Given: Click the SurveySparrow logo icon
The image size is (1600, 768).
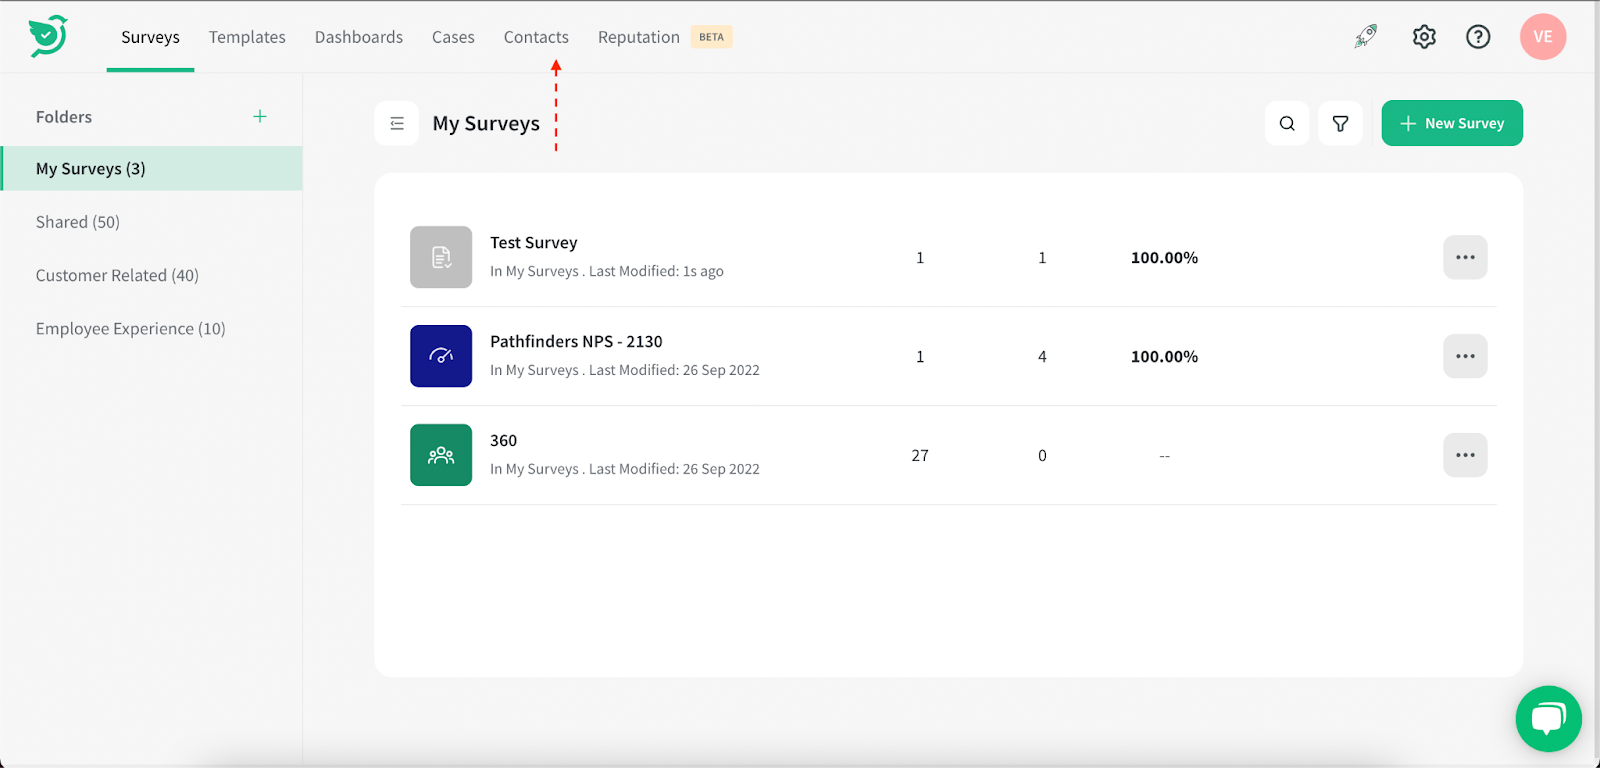Looking at the screenshot, I should click(x=48, y=36).
